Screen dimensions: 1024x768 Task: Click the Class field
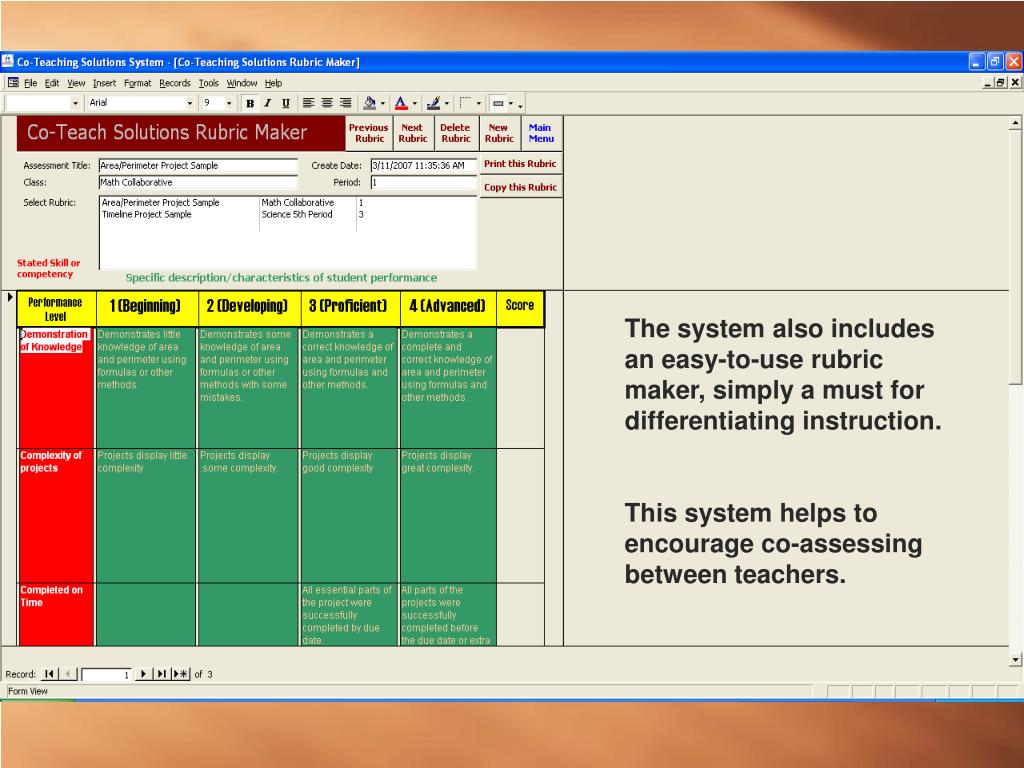198,183
